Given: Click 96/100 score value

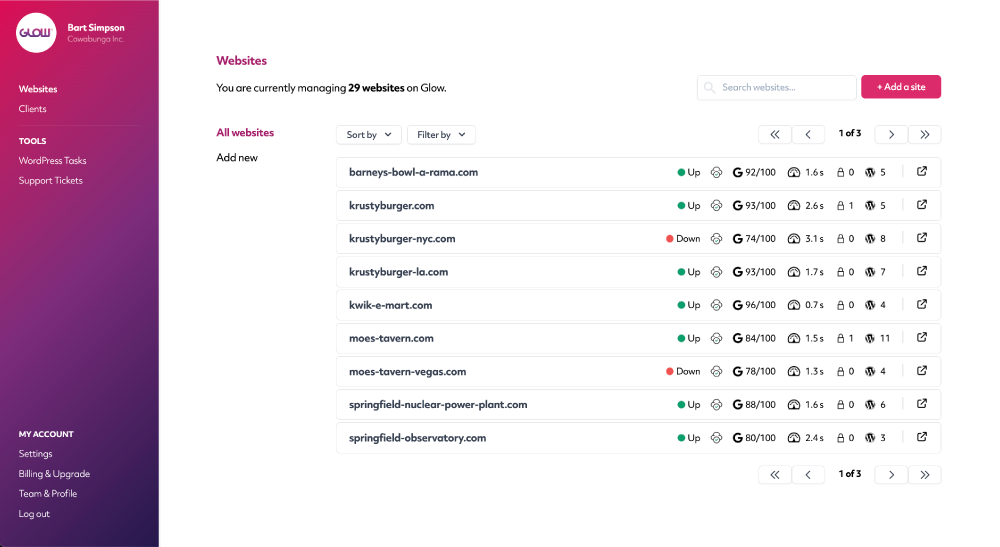Looking at the screenshot, I should click(x=760, y=305).
